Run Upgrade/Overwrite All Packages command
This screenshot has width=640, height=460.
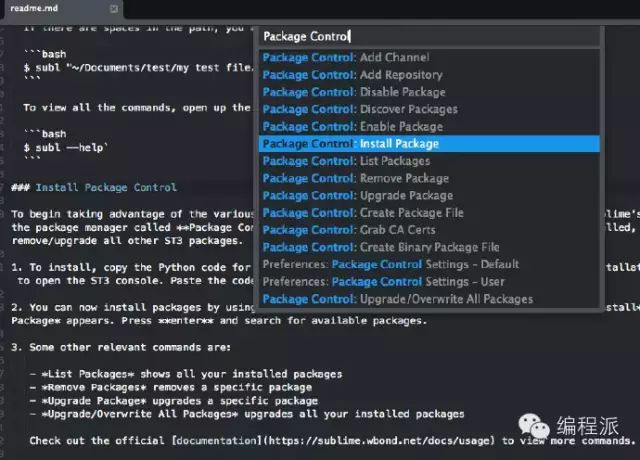pyautogui.click(x=429, y=299)
